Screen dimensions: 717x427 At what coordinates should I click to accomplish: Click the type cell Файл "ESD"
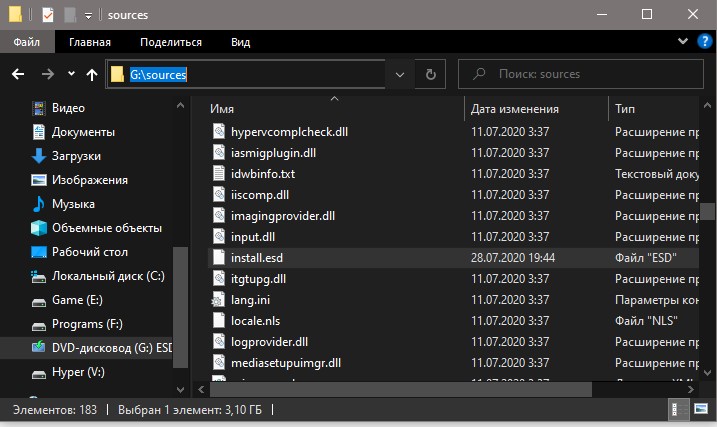click(x=646, y=258)
